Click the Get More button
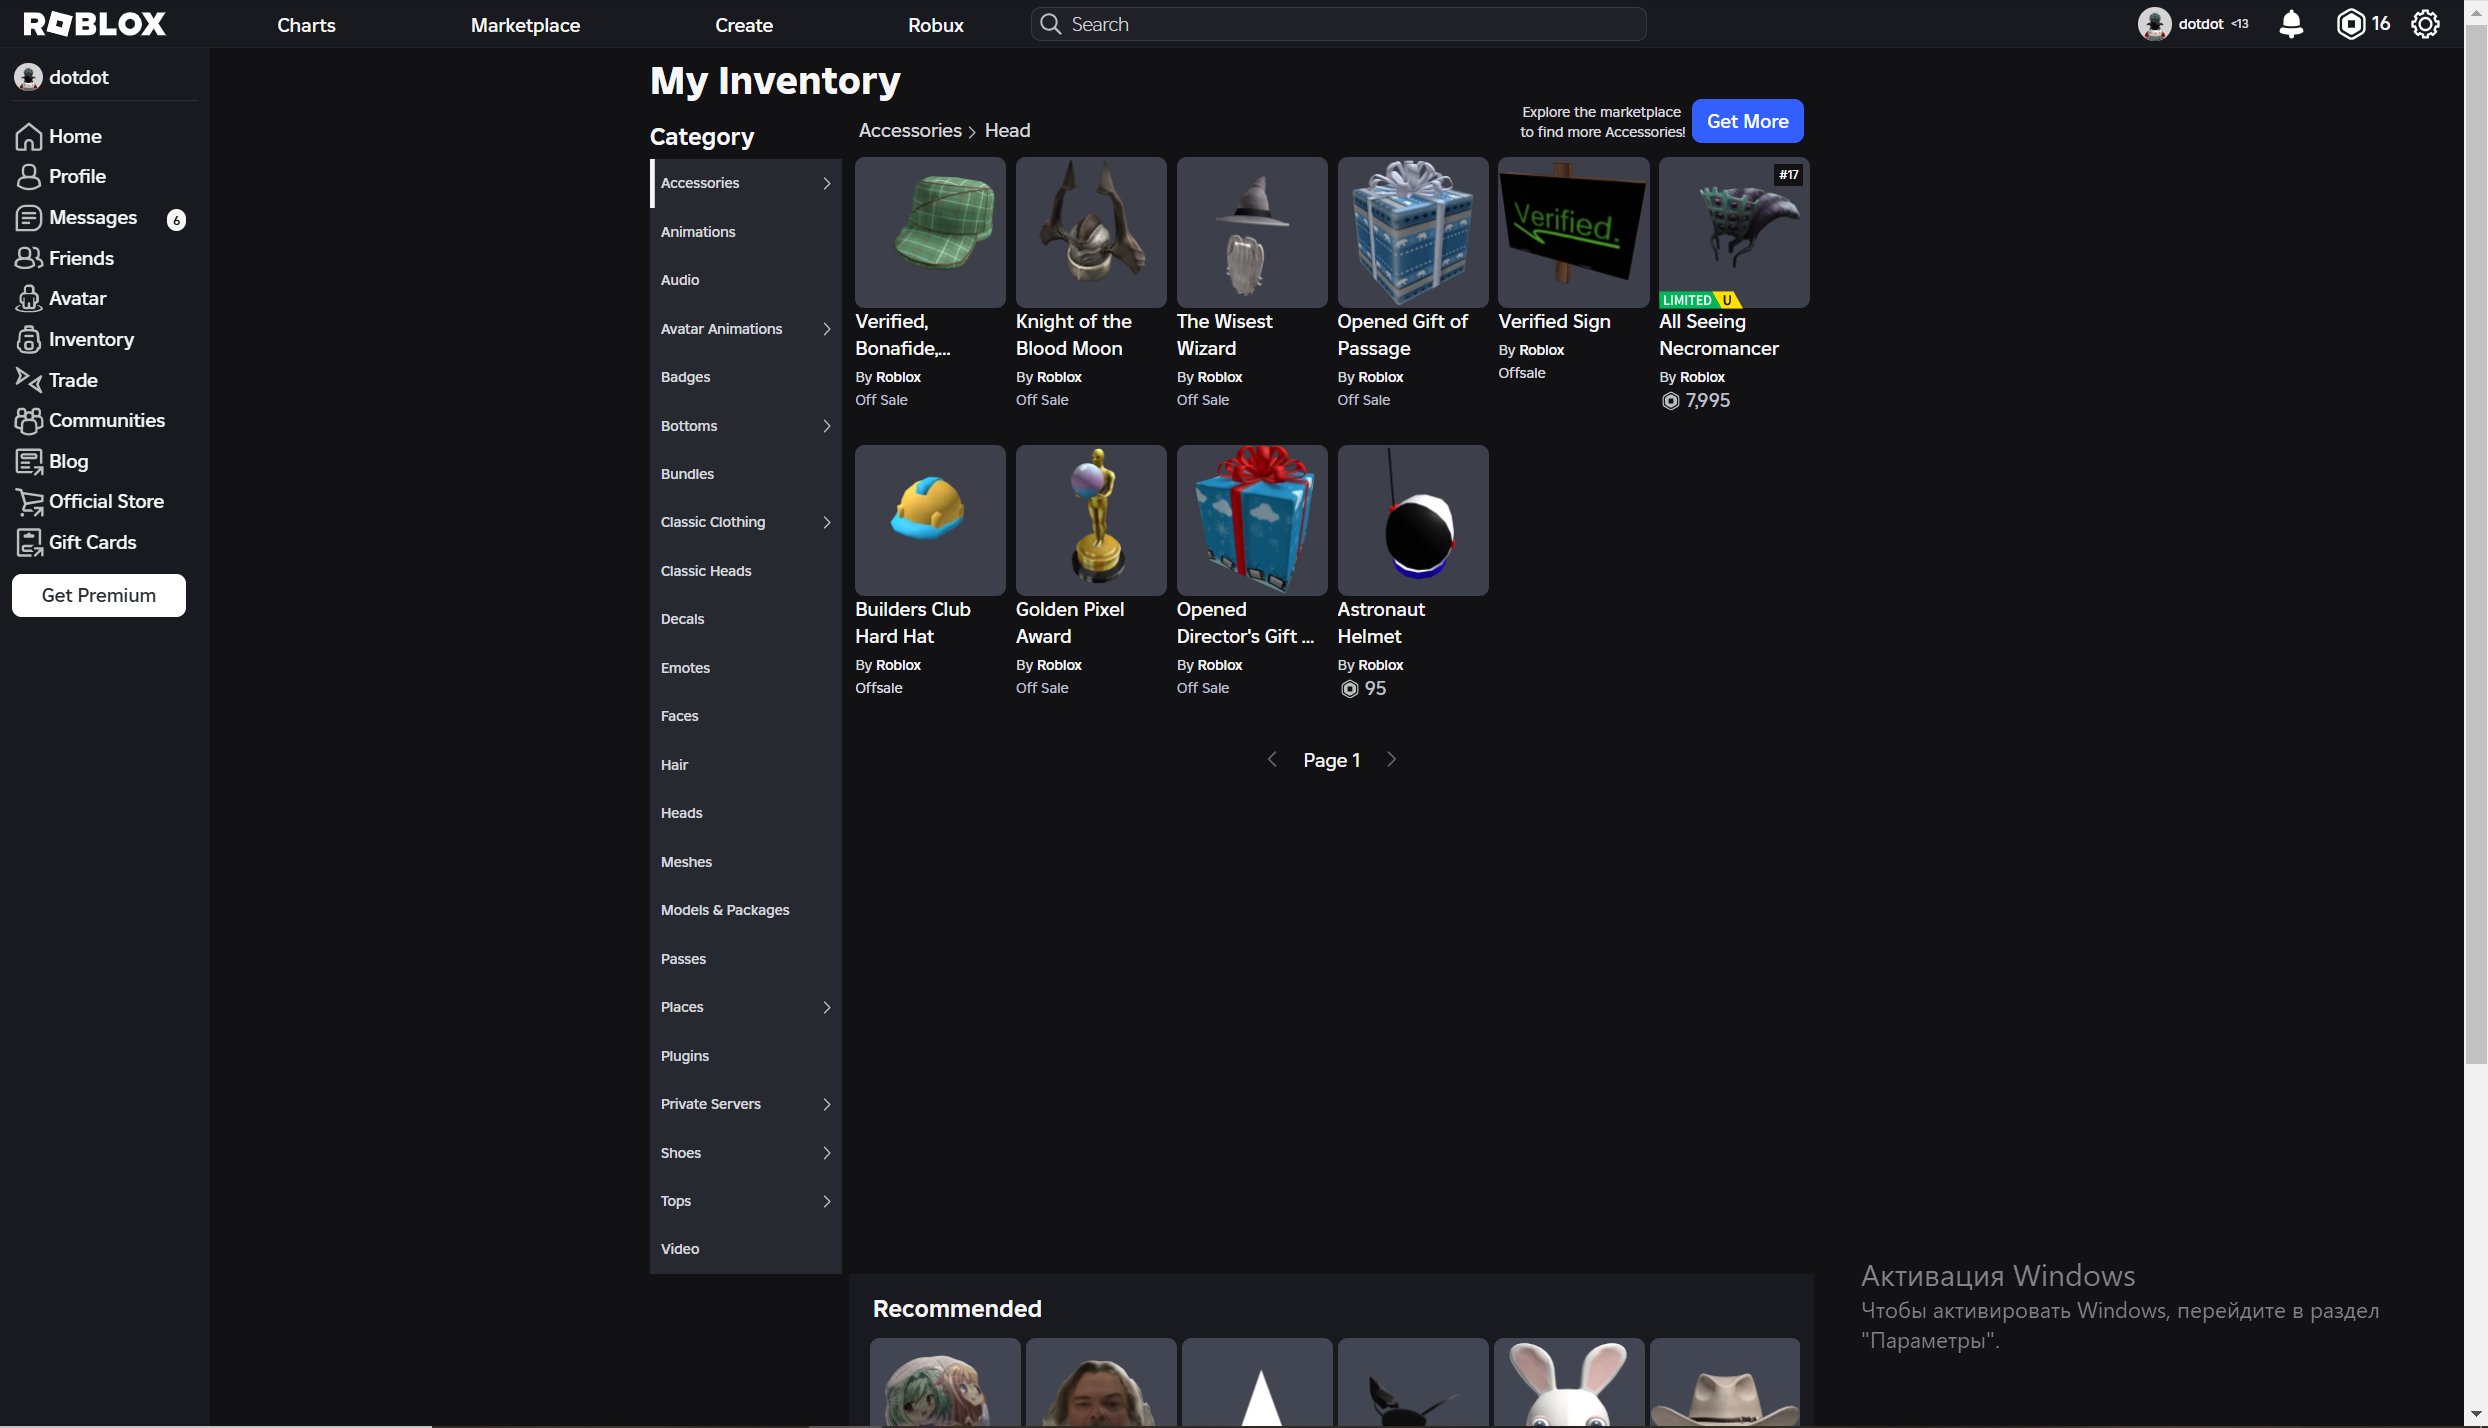The width and height of the screenshot is (2488, 1428). [x=1747, y=121]
